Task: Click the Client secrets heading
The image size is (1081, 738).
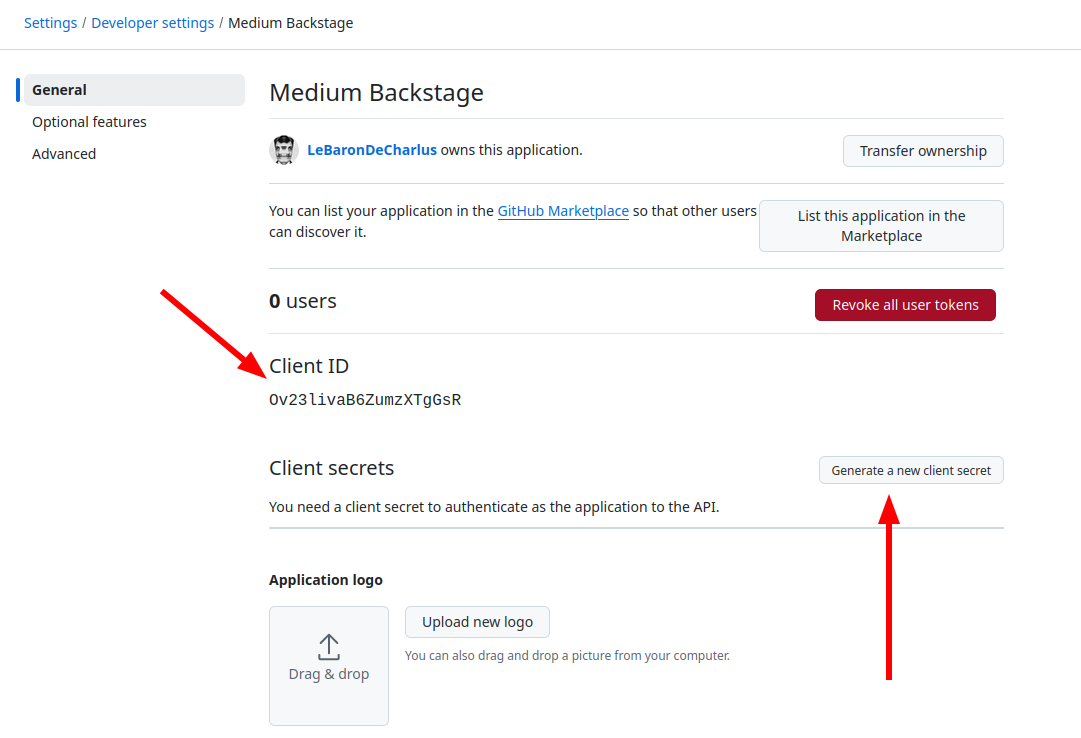Action: pyautogui.click(x=332, y=468)
